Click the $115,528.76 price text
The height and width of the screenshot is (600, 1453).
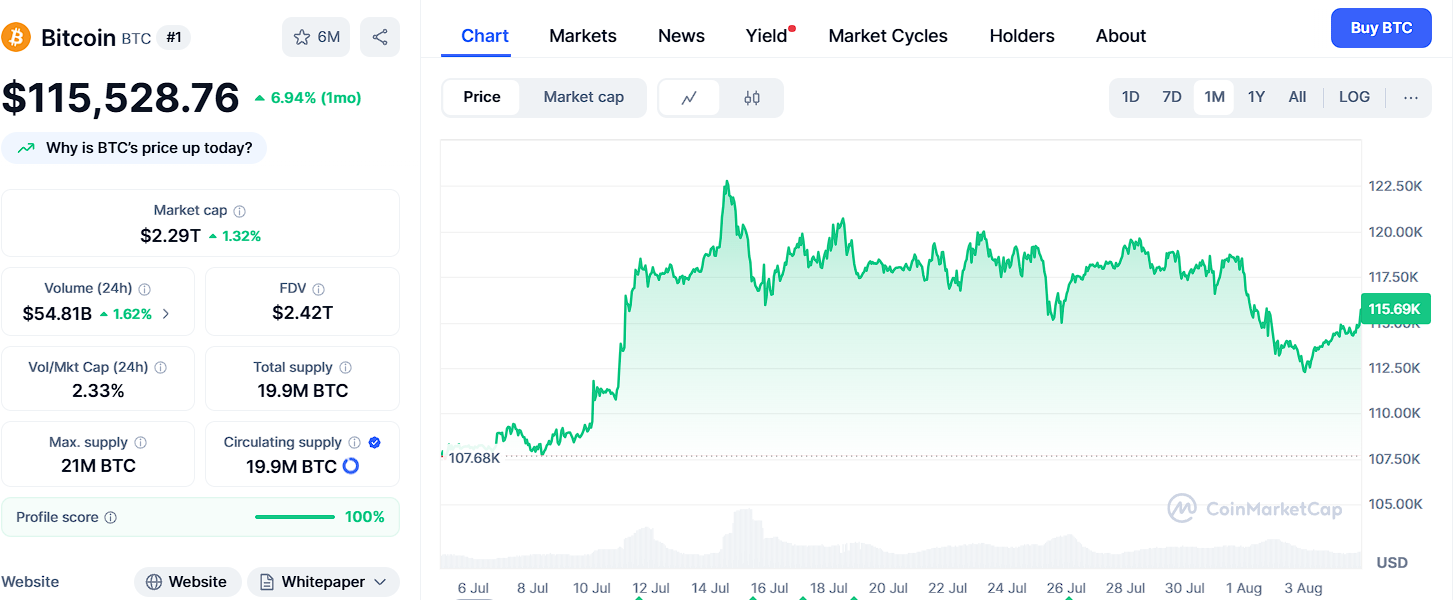click(121, 98)
